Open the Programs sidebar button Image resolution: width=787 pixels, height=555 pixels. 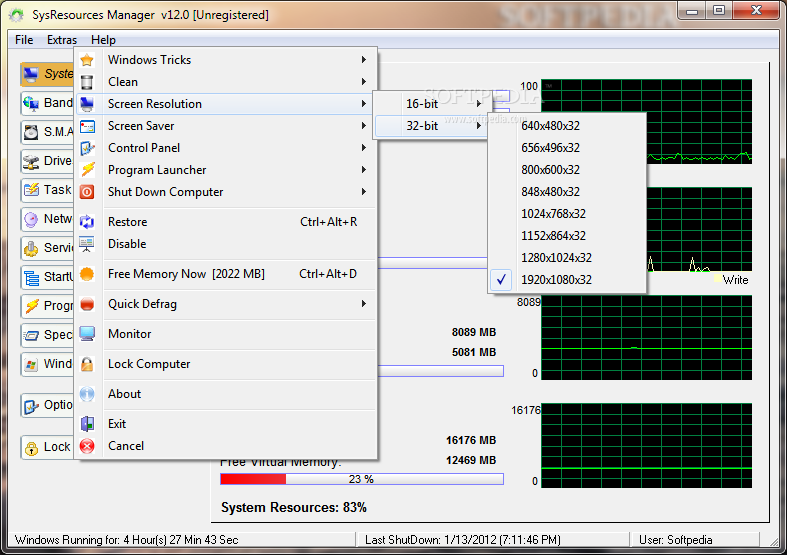click(47, 306)
